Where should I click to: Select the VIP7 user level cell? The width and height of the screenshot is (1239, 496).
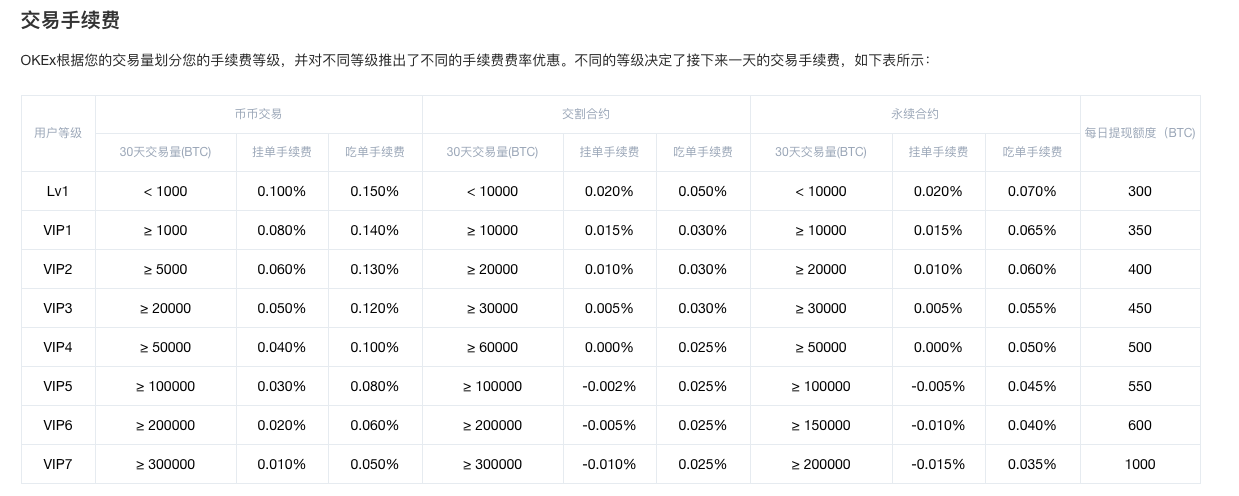(58, 464)
